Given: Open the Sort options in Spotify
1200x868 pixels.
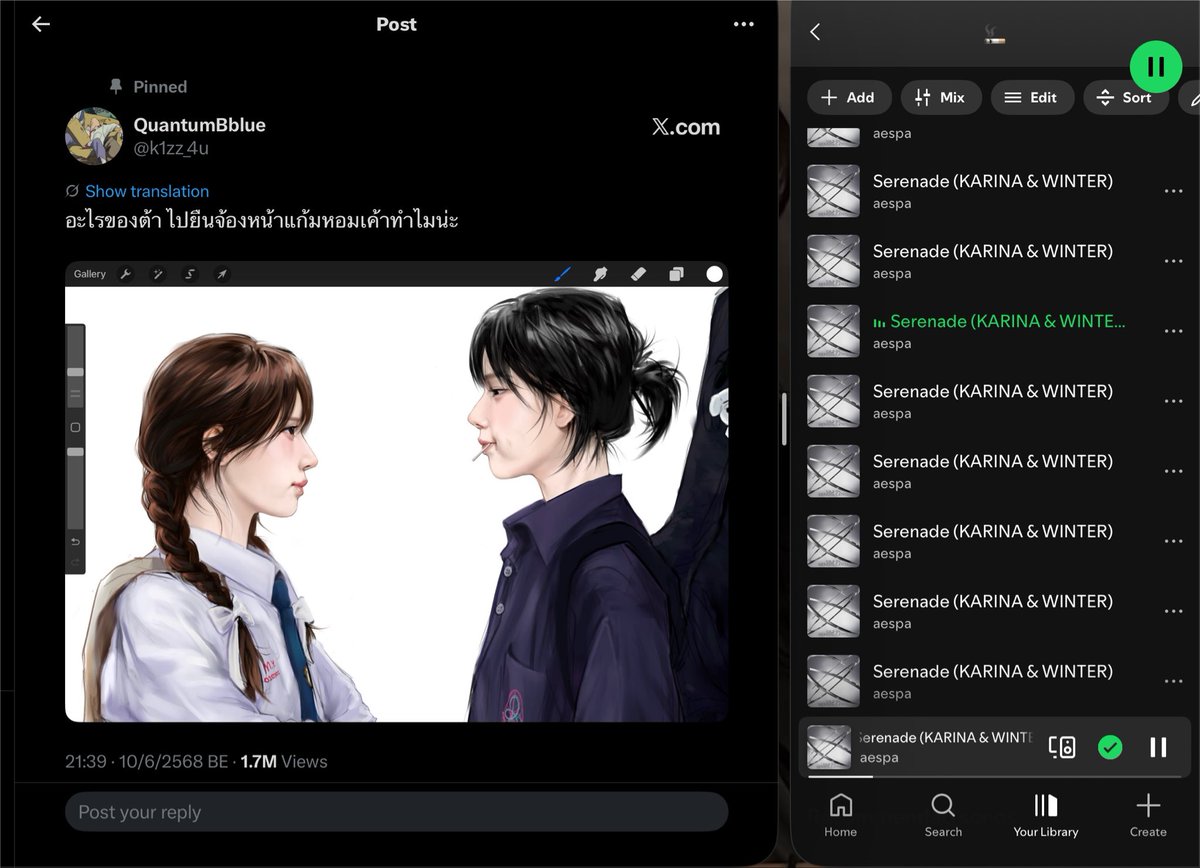Looking at the screenshot, I should [x=1125, y=97].
